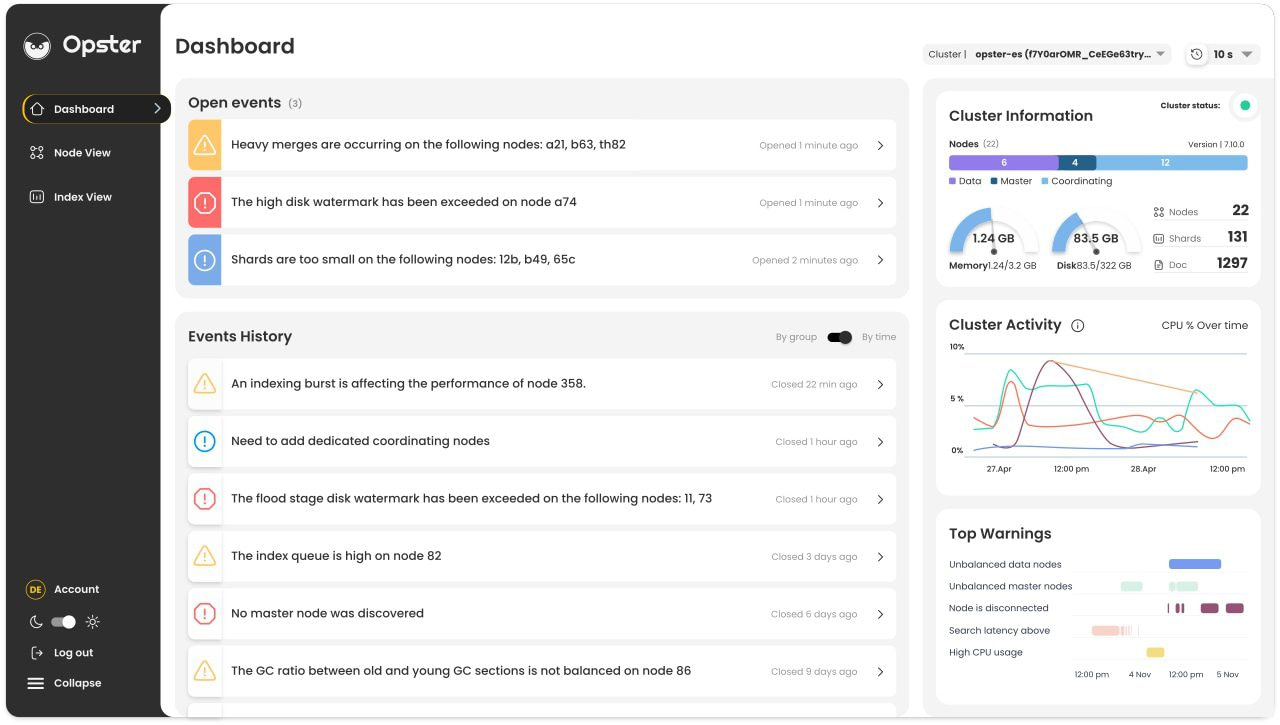1280x725 pixels.
Task: Change the 10s refresh interval dropdown
Action: coord(1230,55)
